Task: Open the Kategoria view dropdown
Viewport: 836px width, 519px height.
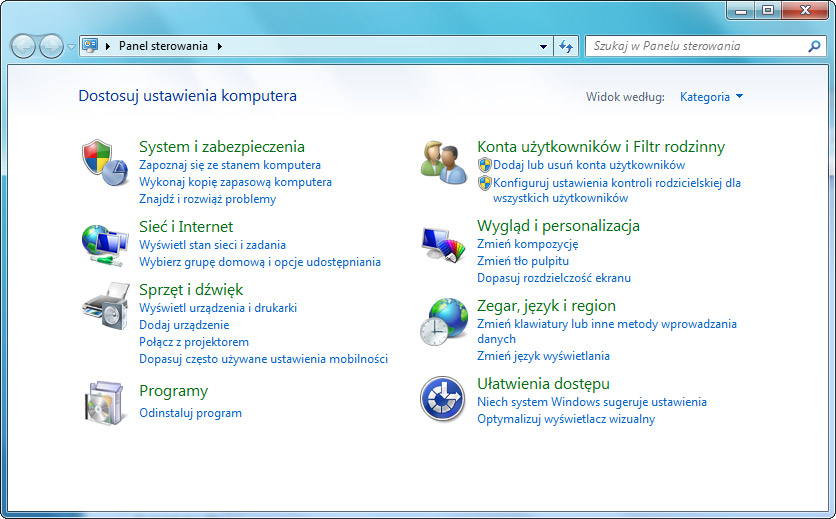Action: pos(711,97)
